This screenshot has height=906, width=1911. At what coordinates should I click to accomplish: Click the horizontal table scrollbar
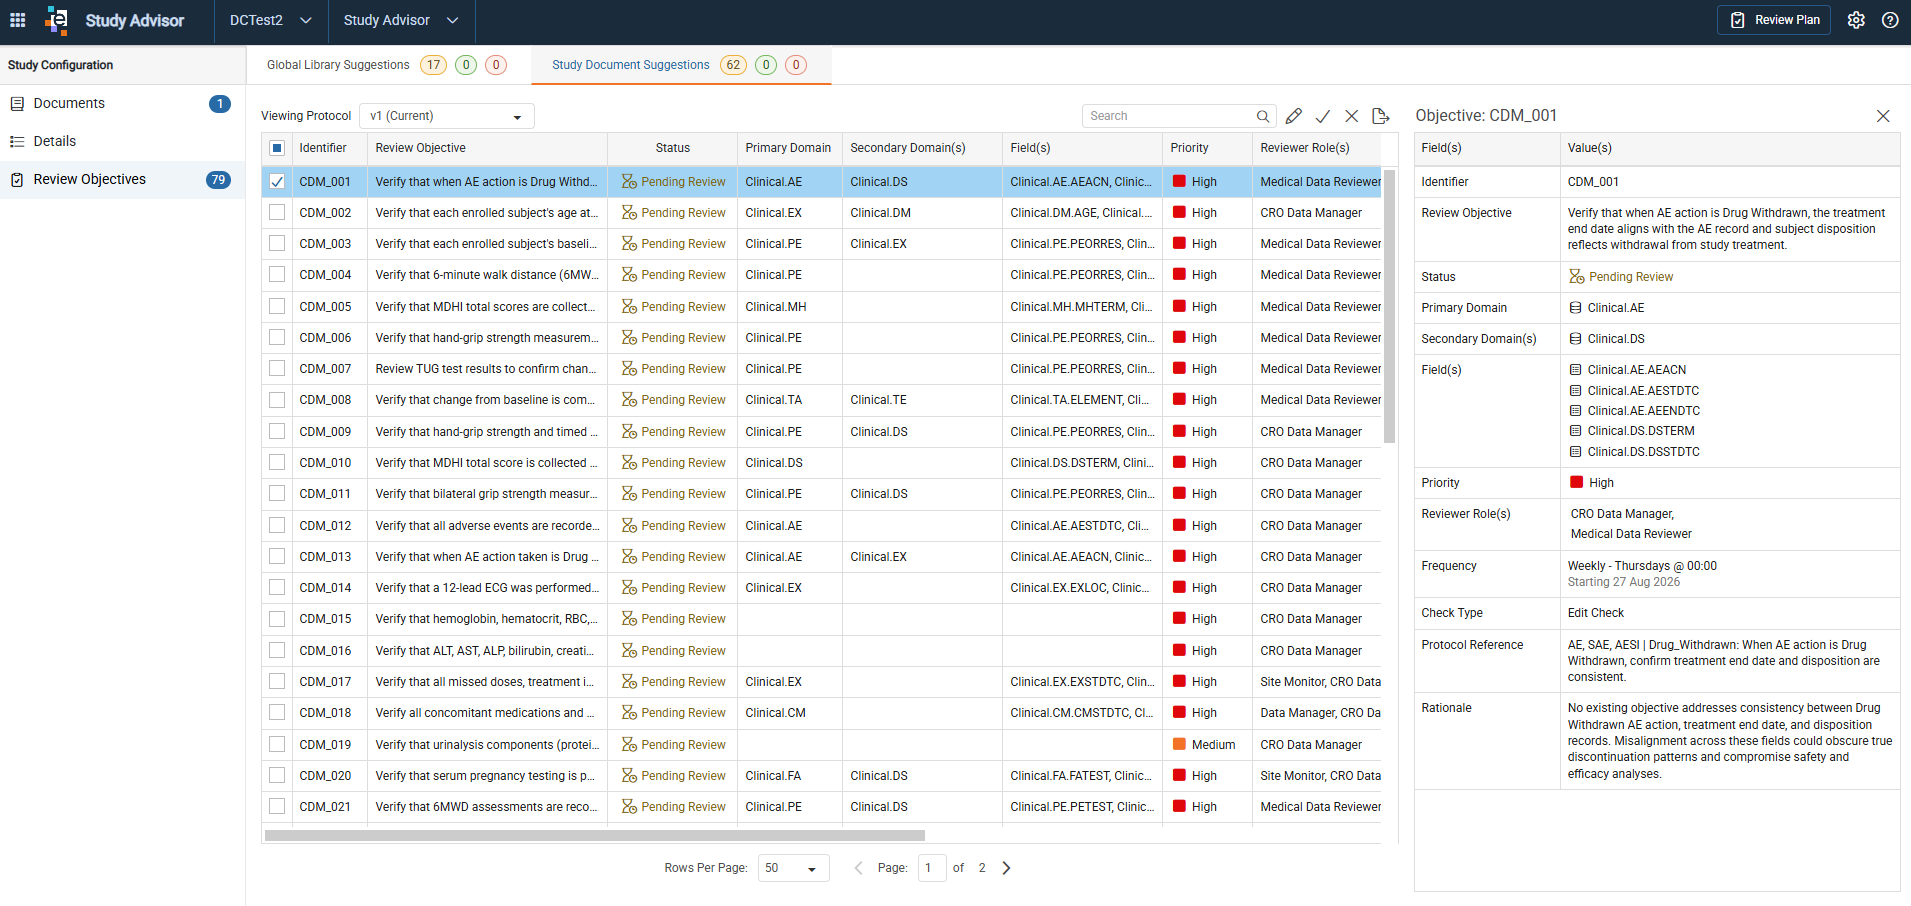click(x=595, y=835)
